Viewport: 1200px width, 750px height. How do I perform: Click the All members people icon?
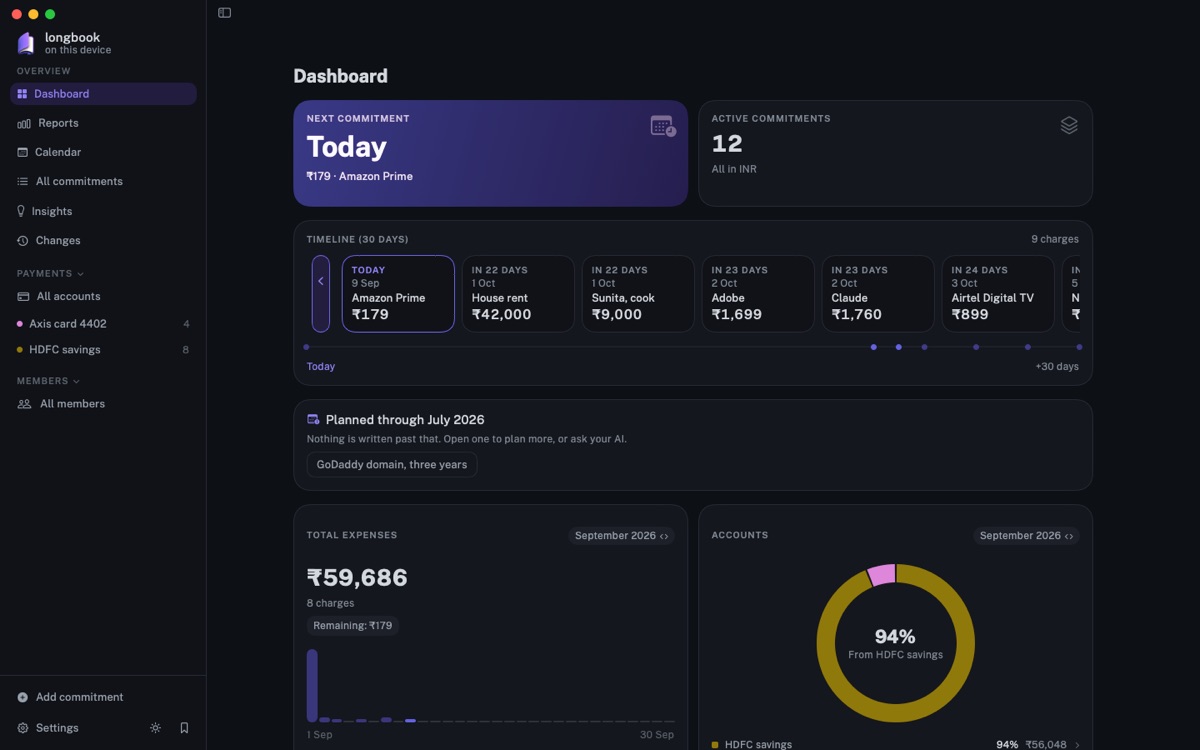[24, 404]
